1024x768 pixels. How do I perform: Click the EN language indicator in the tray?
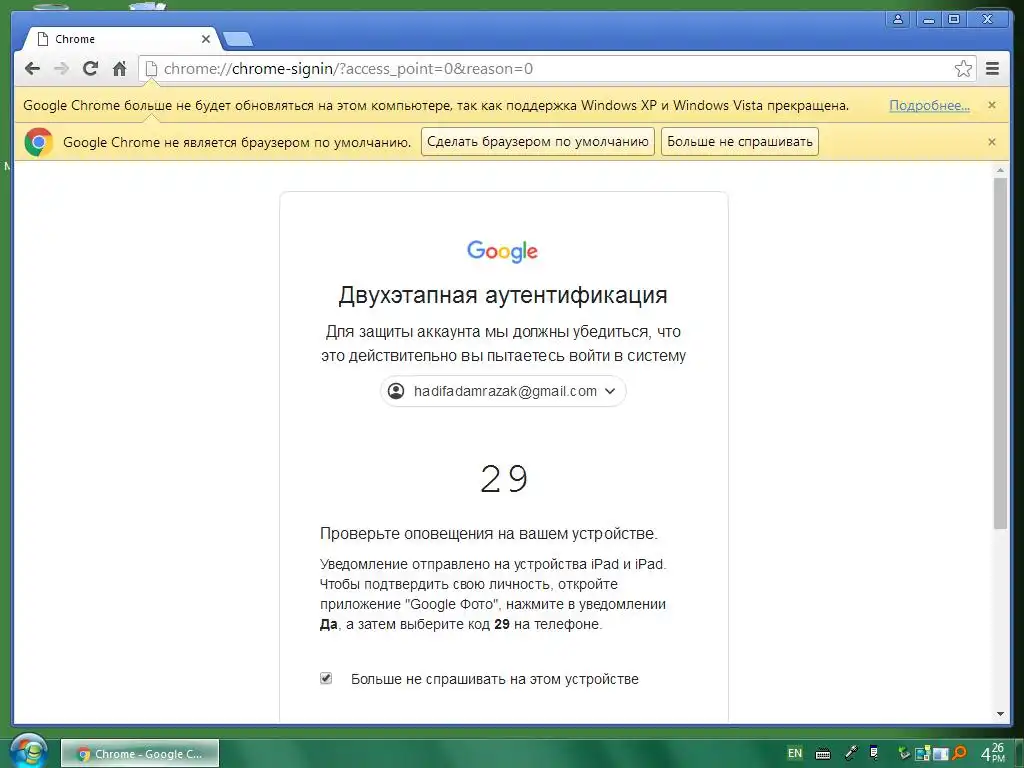click(795, 753)
